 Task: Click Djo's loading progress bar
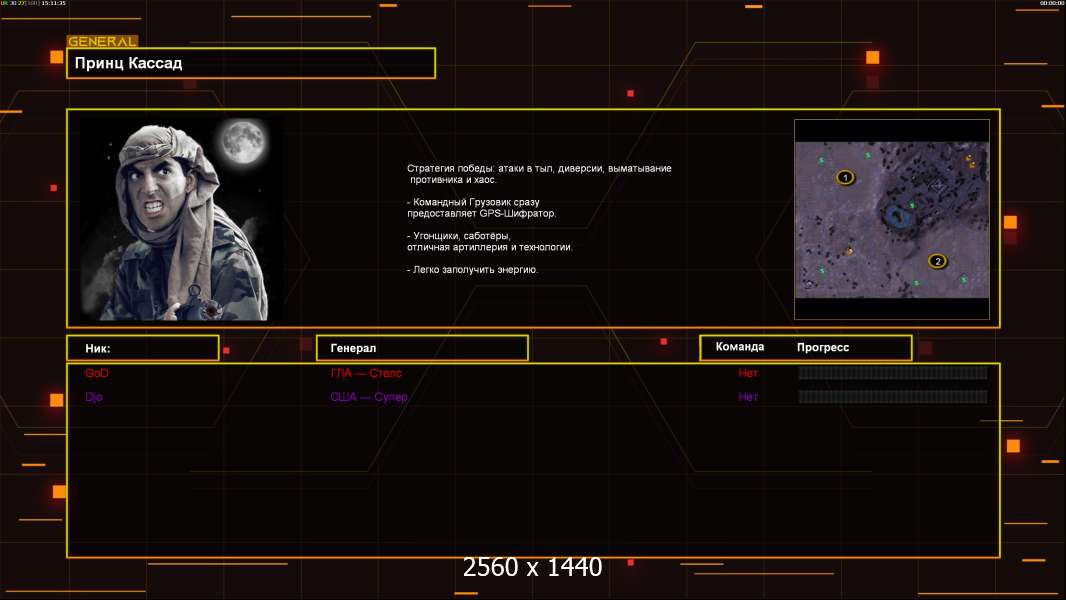[x=893, y=396]
